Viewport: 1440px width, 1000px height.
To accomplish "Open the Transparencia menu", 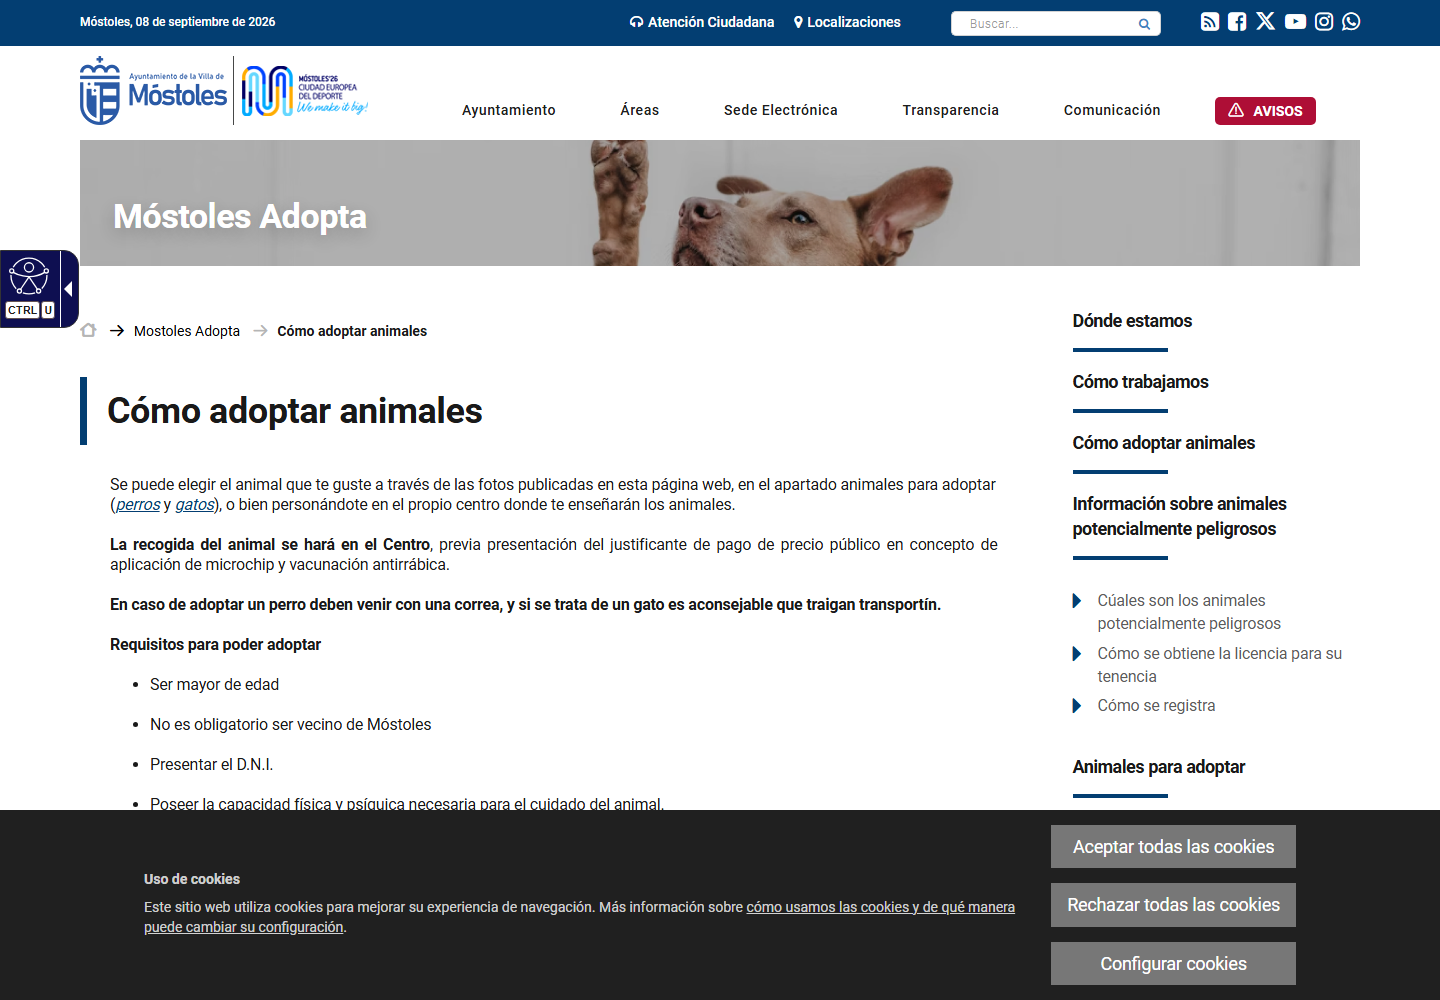I will 951,110.
